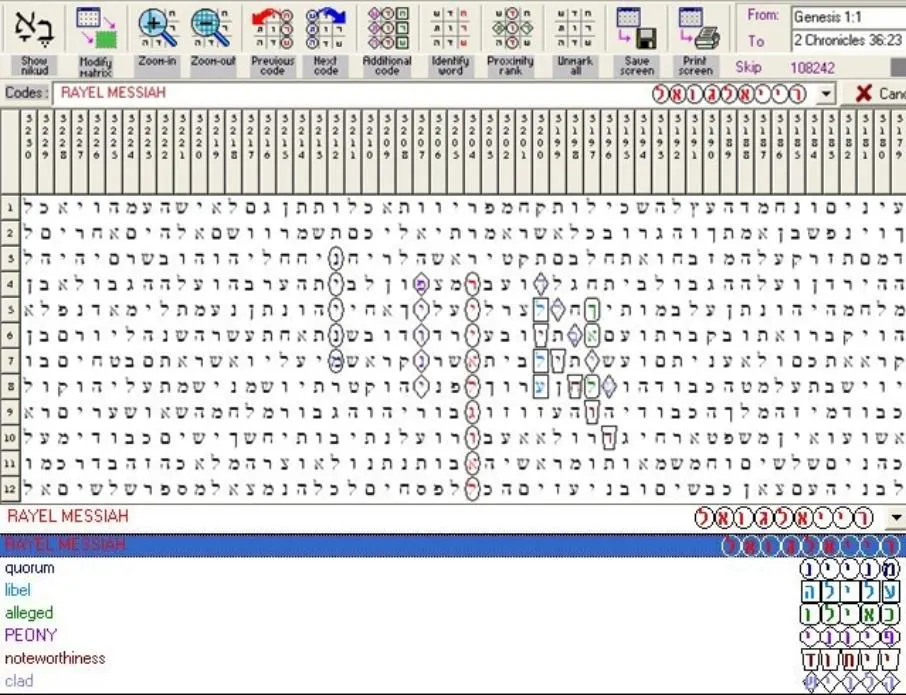Click the boxed Hebrew letters beside libel
Screen dimensions: 906x695
(850, 592)
